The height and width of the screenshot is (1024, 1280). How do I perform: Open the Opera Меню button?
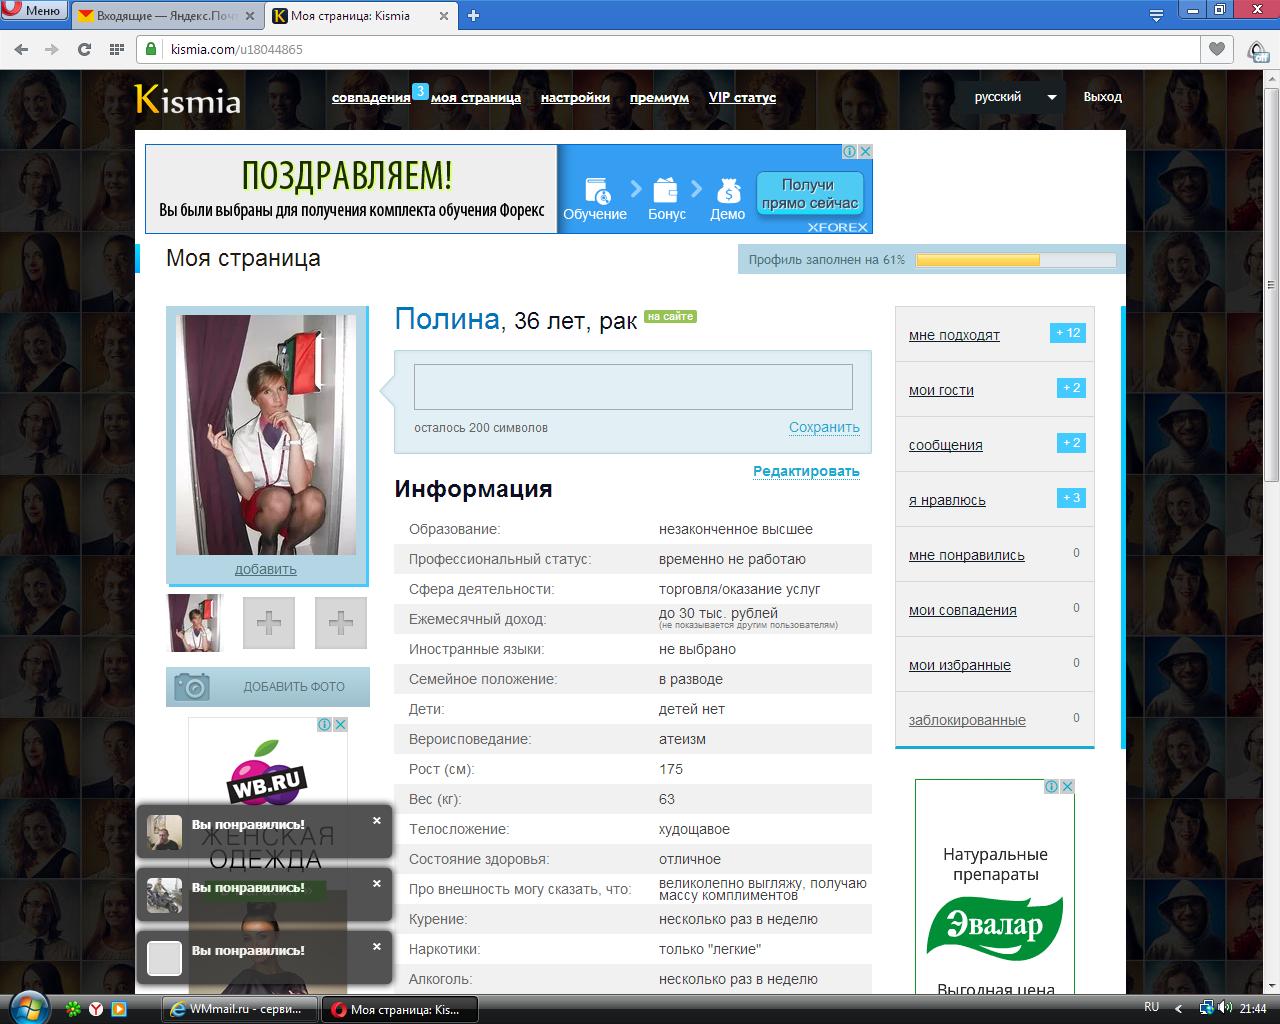(33, 11)
